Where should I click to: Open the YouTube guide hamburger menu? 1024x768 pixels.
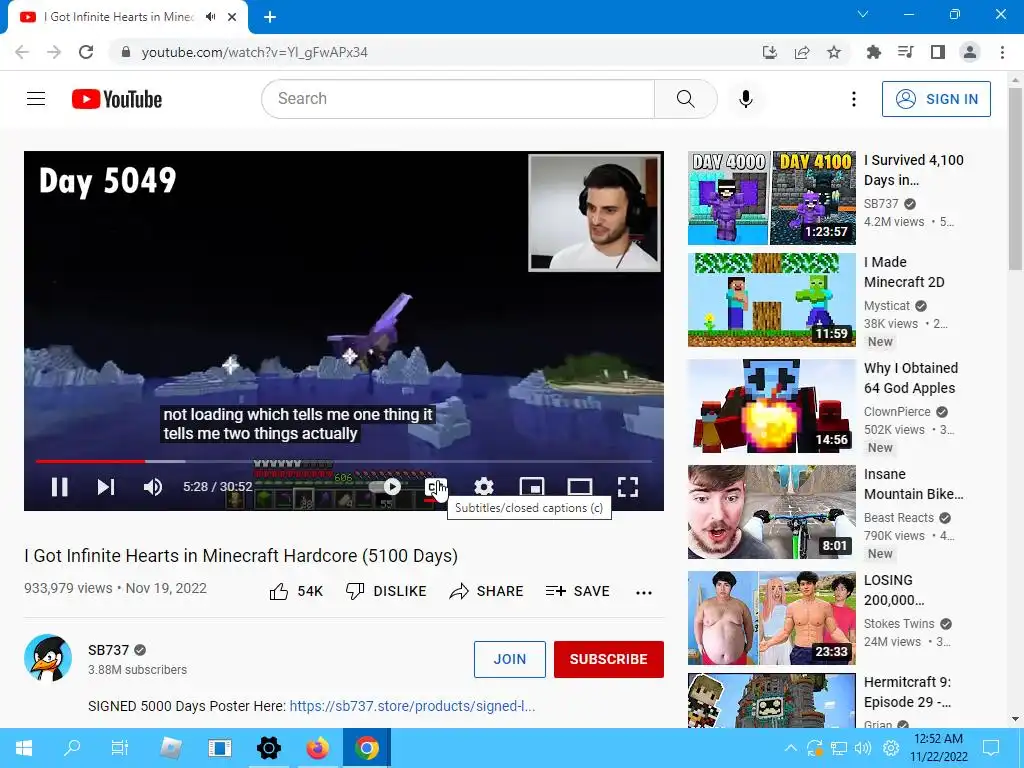click(x=36, y=99)
